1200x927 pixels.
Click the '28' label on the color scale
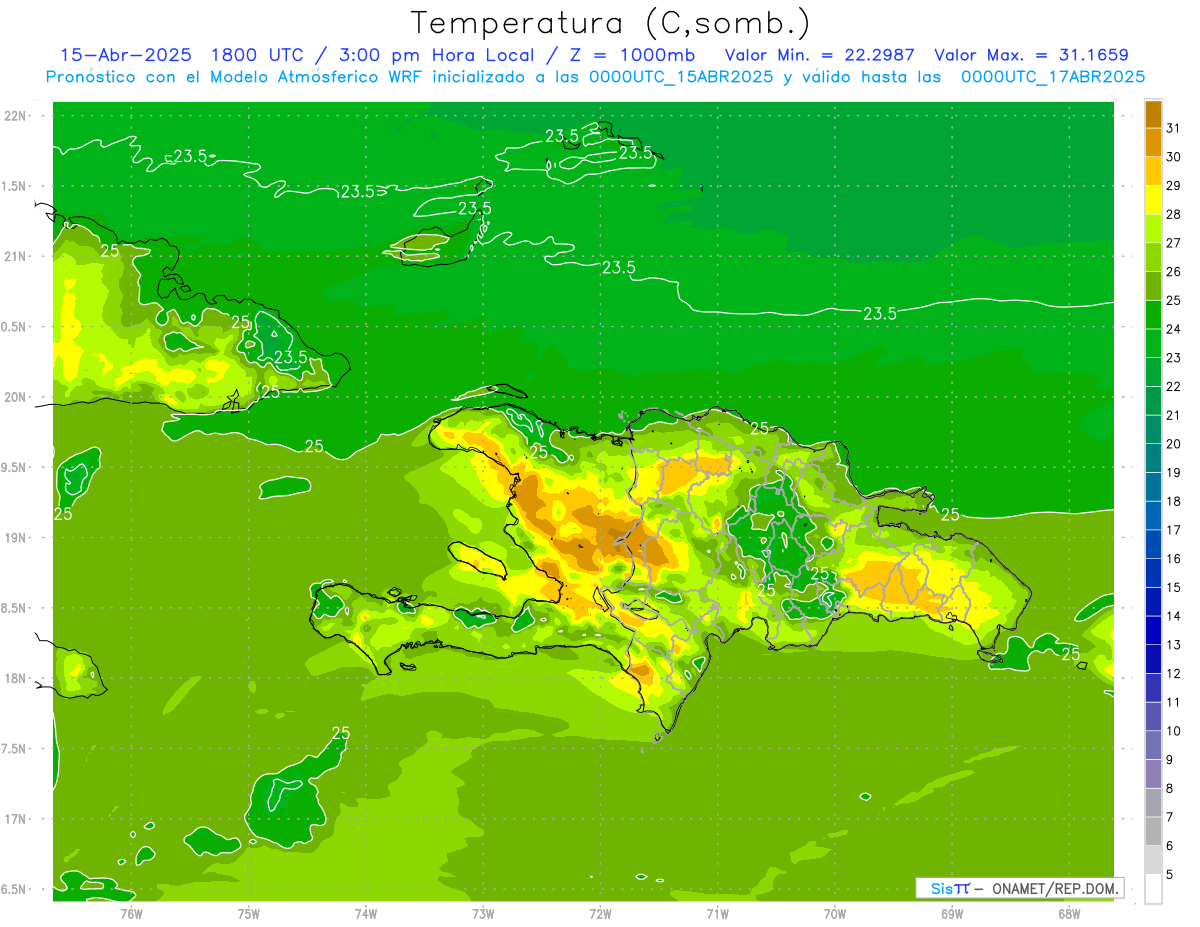click(x=1174, y=214)
